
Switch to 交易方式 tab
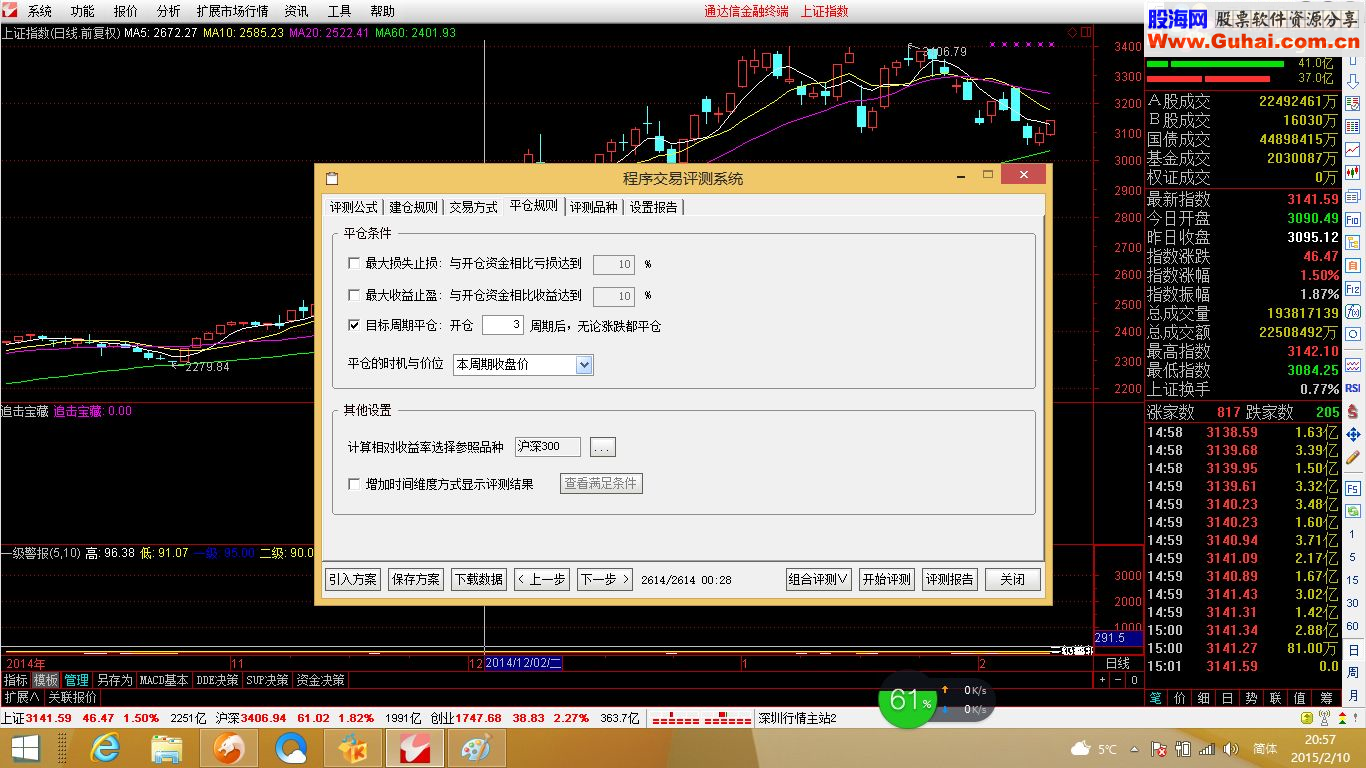(x=473, y=207)
